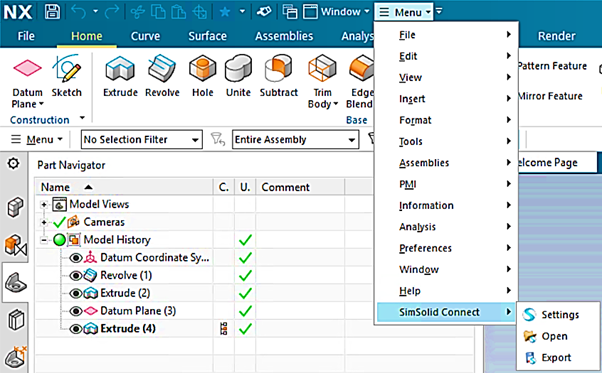Click the Redo arrow icon
The width and height of the screenshot is (602, 373).
click(112, 12)
